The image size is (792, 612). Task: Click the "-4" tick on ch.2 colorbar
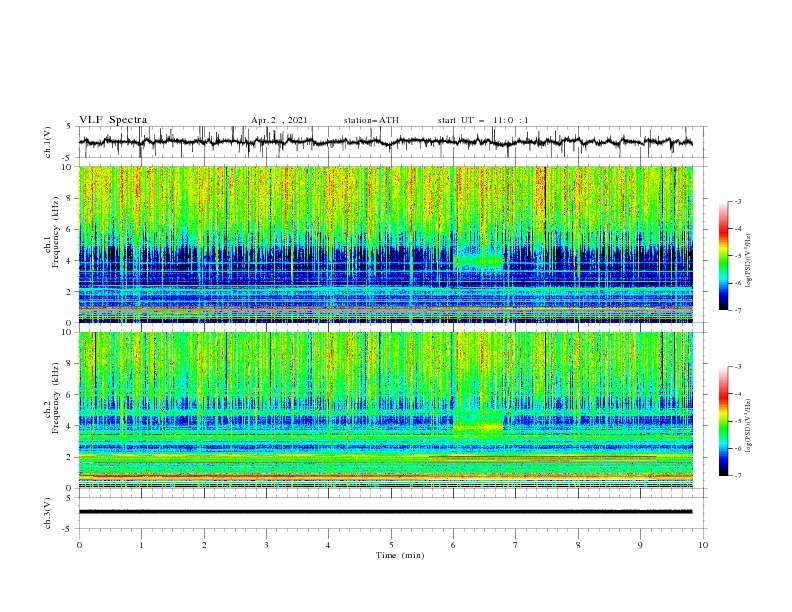click(x=737, y=394)
